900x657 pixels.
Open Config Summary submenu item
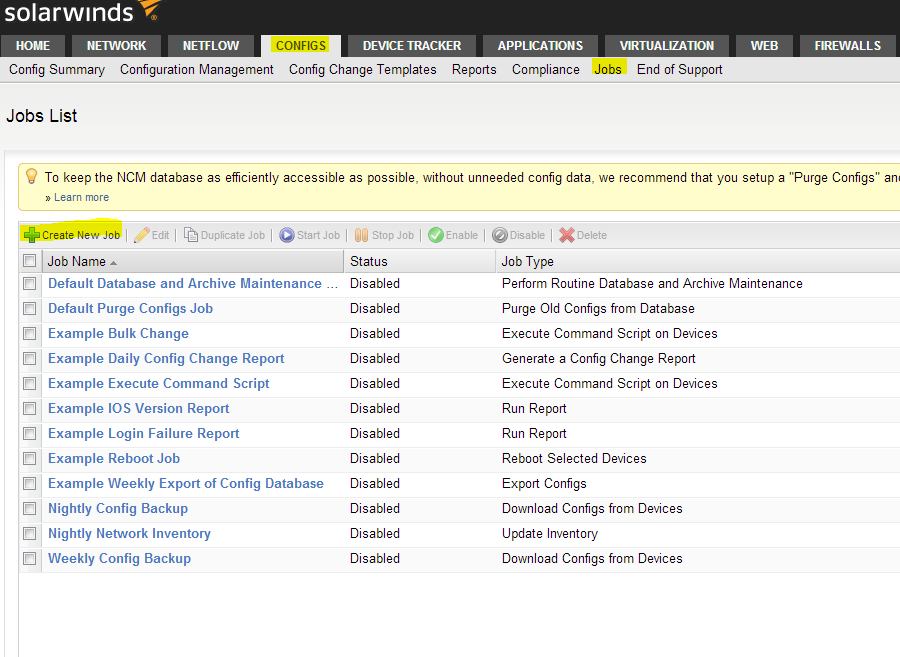point(57,69)
